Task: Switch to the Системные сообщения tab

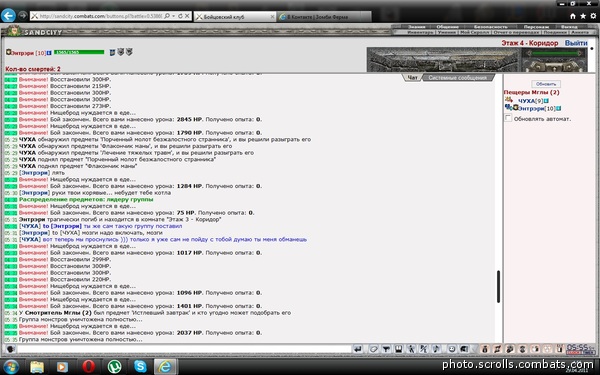Action: tap(458, 78)
